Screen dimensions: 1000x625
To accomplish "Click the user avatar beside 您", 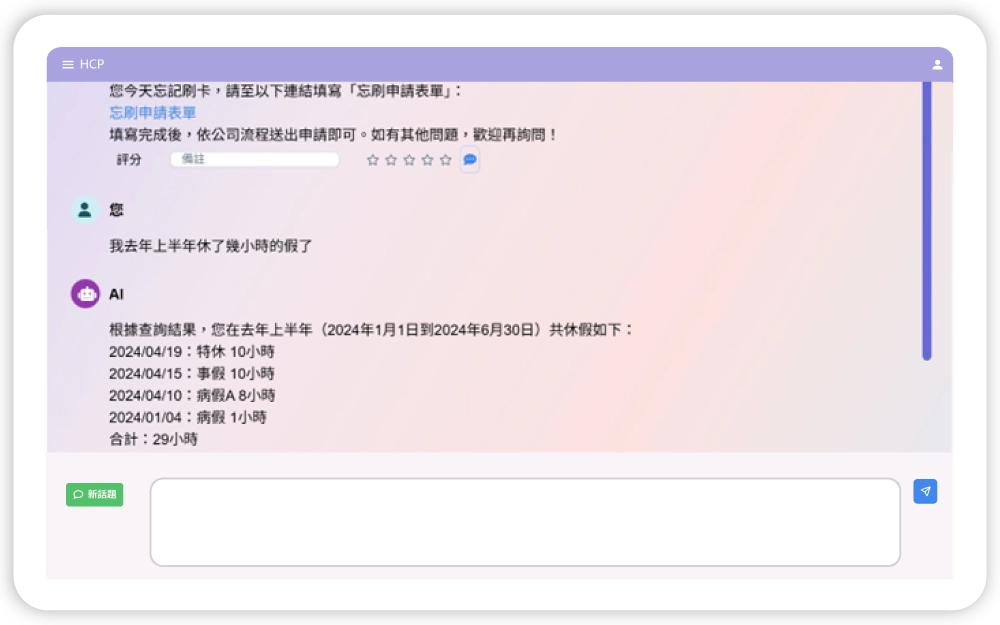I will coord(85,210).
